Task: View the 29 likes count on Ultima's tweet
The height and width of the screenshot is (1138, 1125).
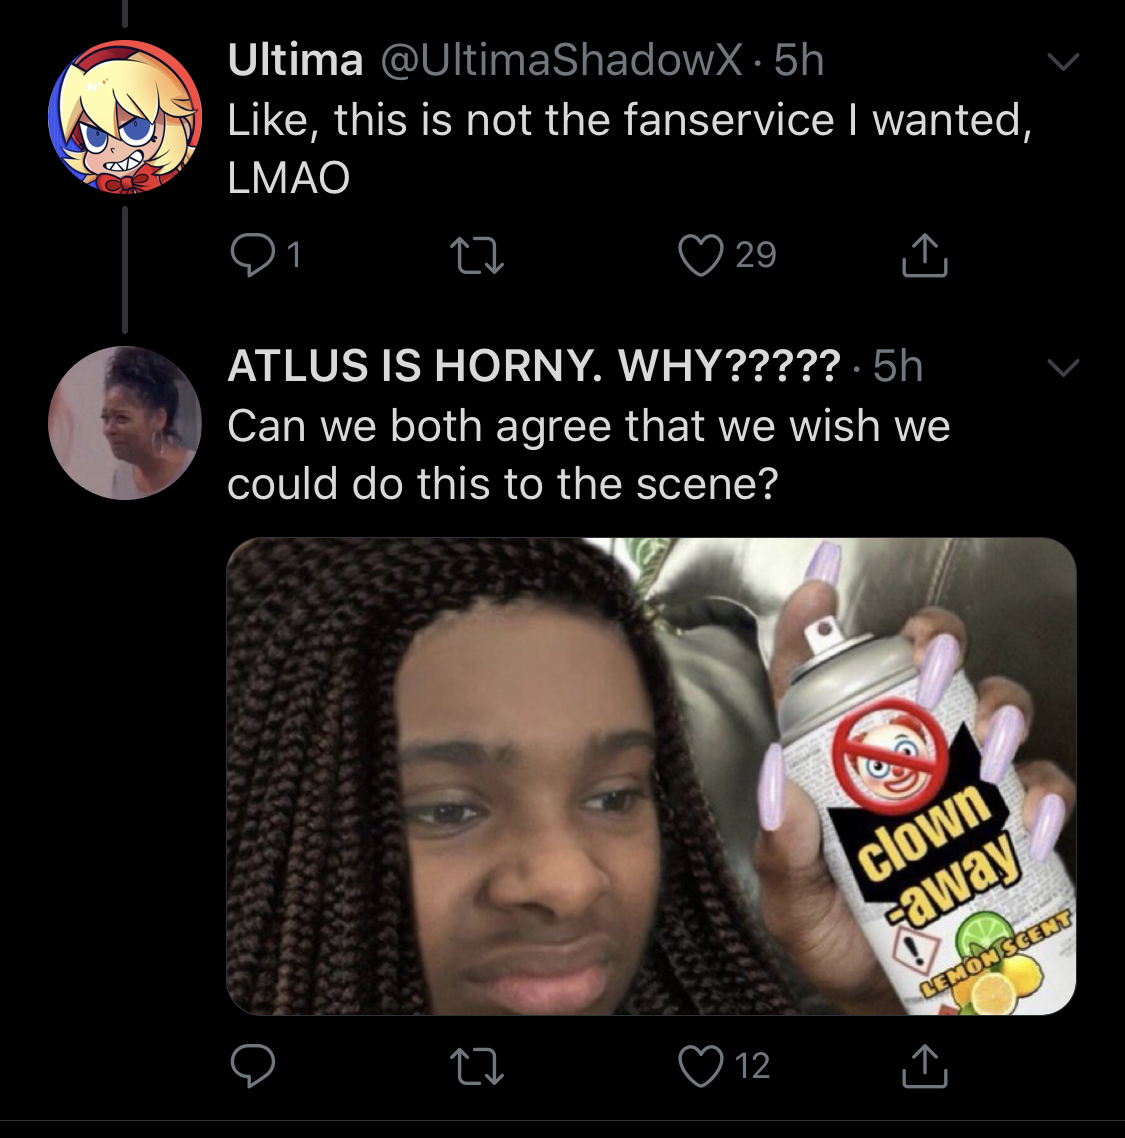Action: click(756, 255)
